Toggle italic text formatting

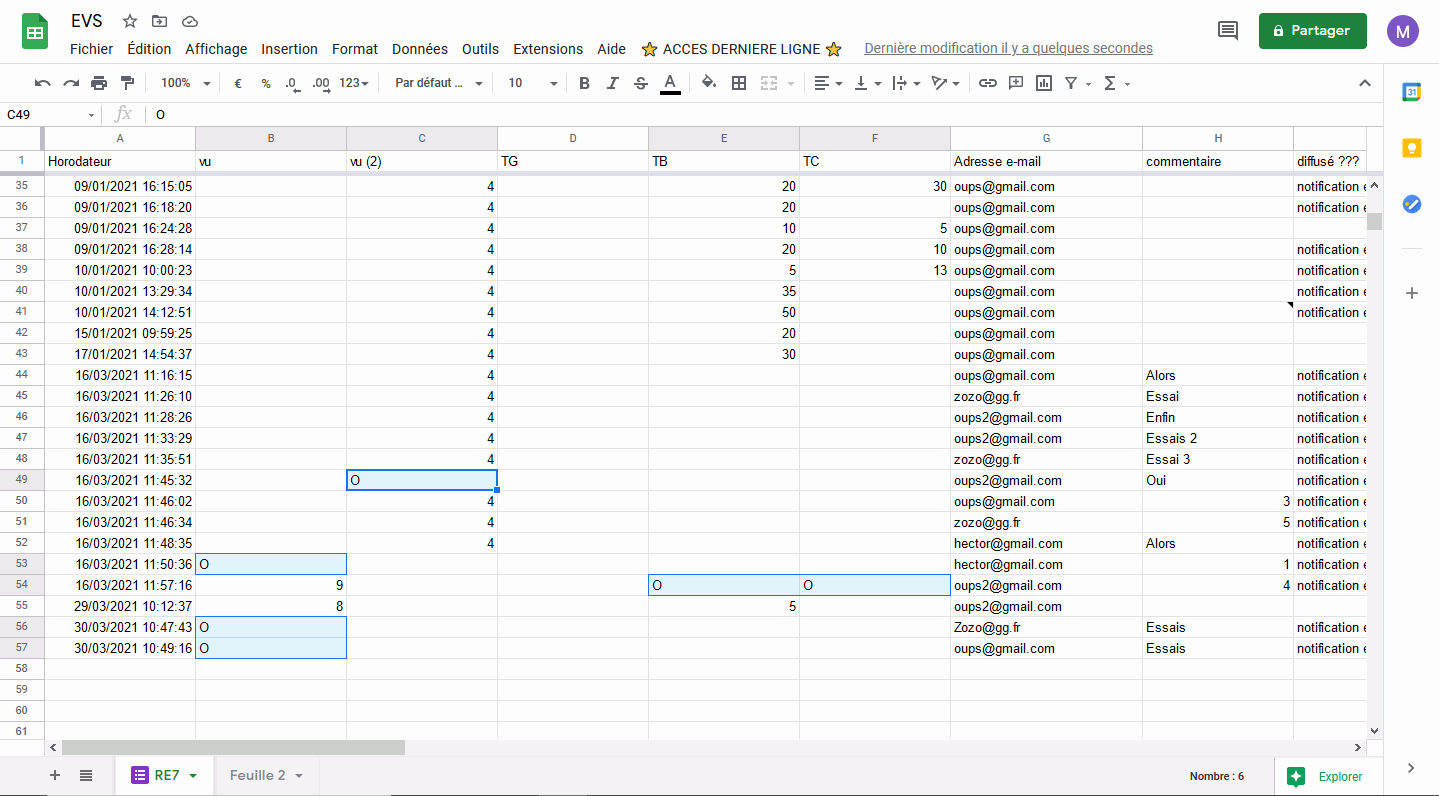612,83
